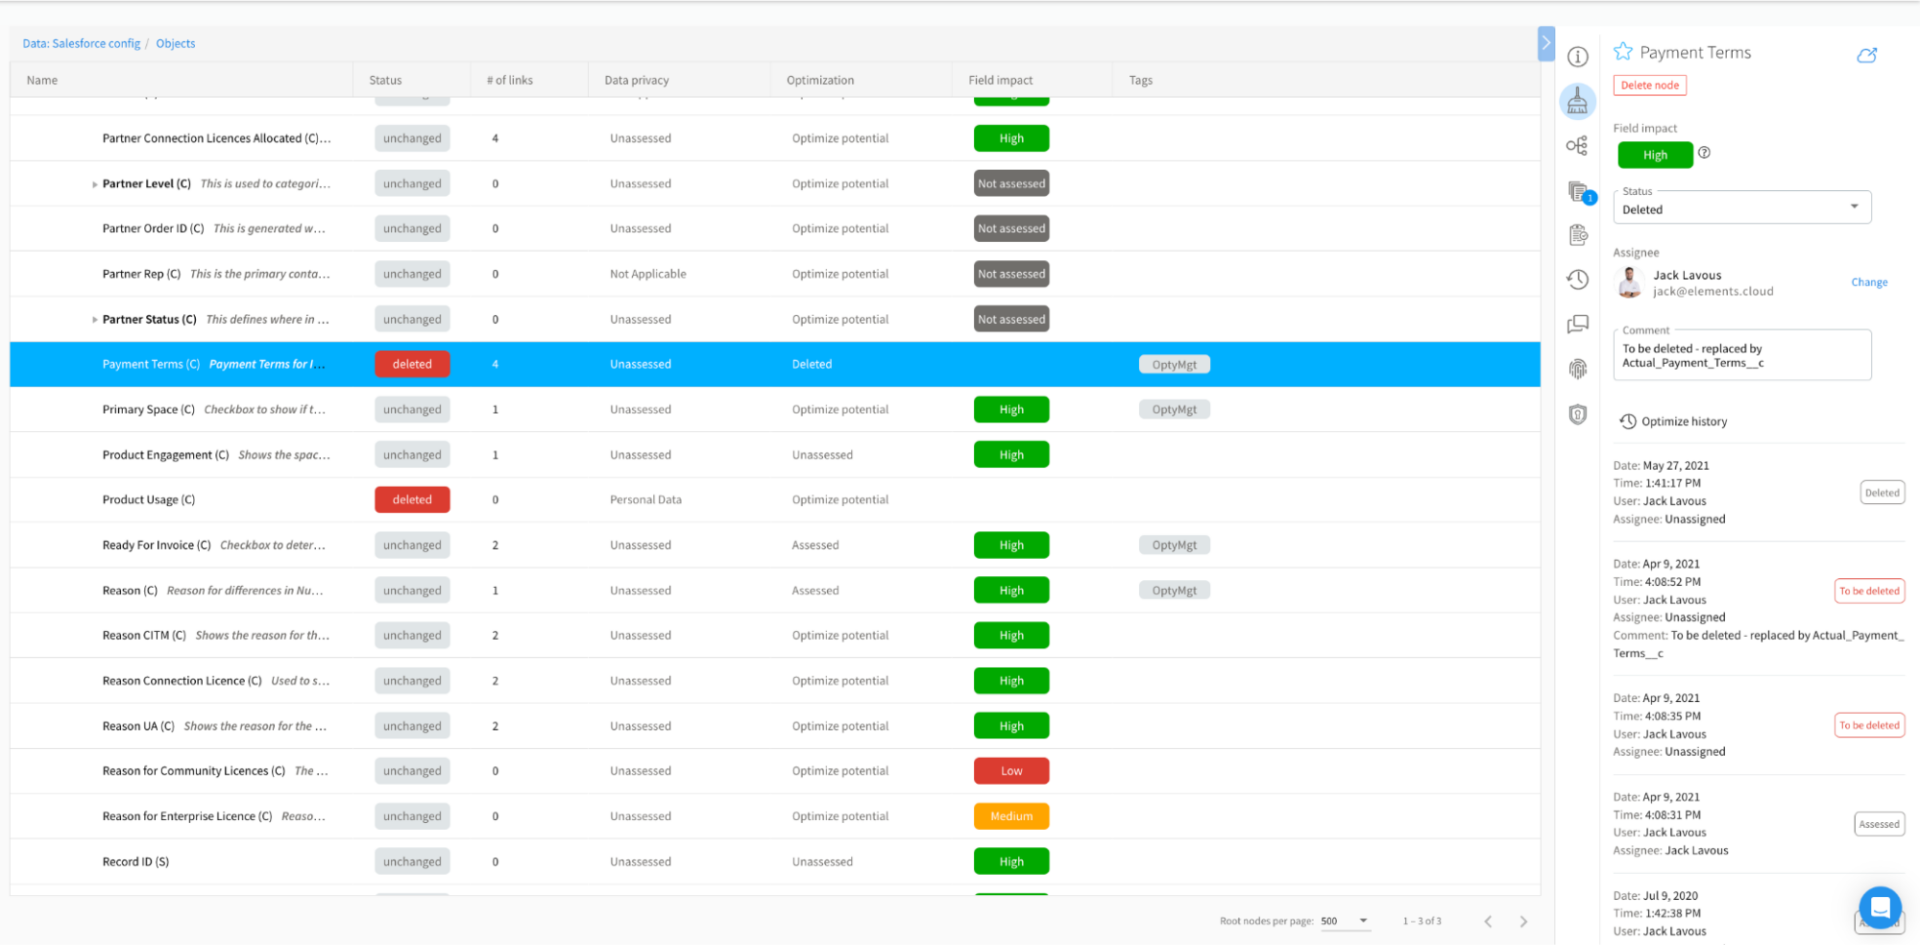Click the Objects breadcrumb link
Screen dimensions: 1920x945
click(175, 43)
